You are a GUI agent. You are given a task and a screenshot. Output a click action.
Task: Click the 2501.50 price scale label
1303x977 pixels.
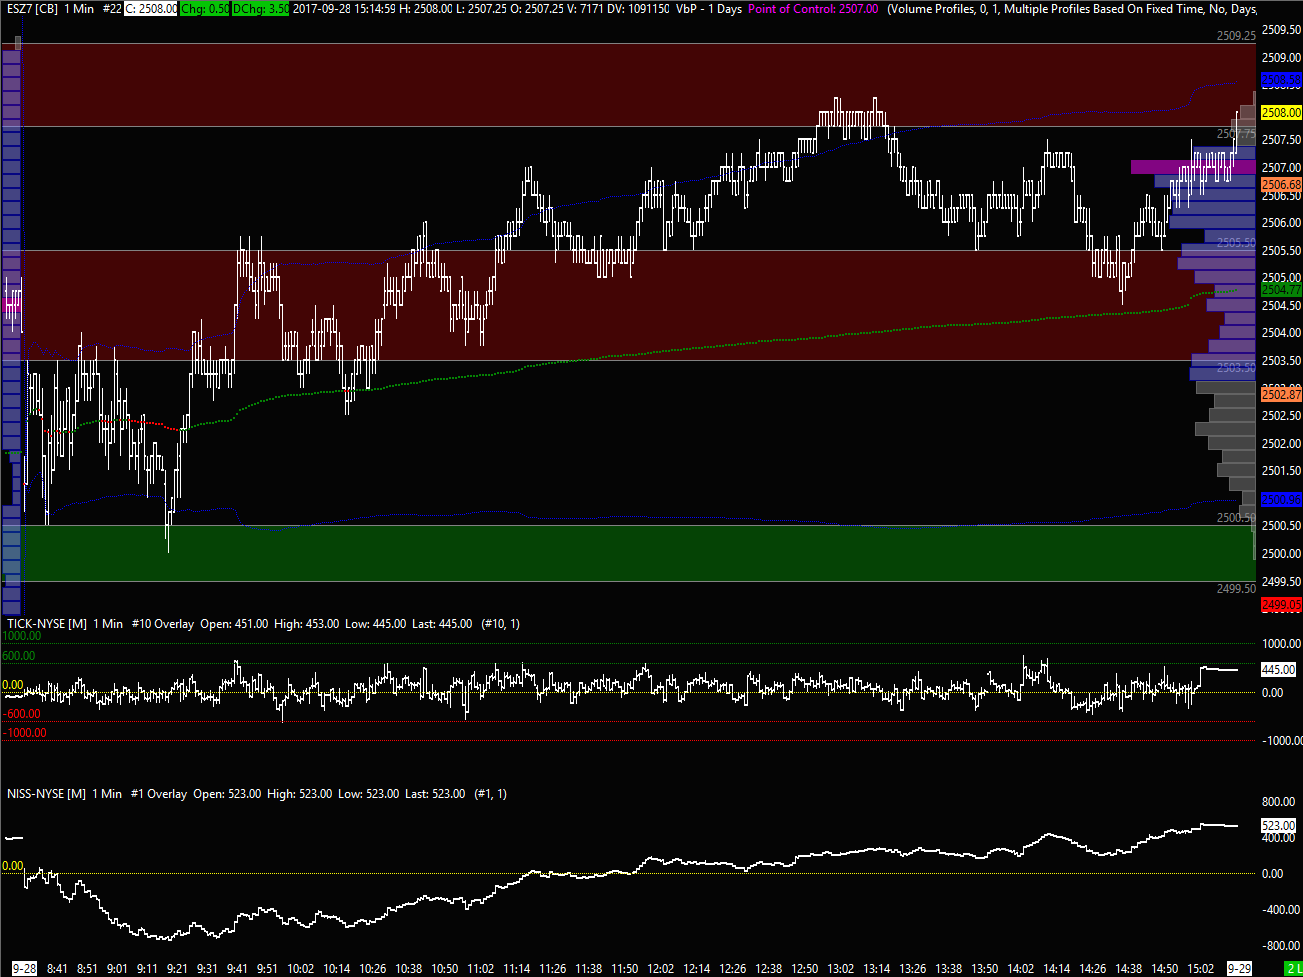click(1281, 471)
